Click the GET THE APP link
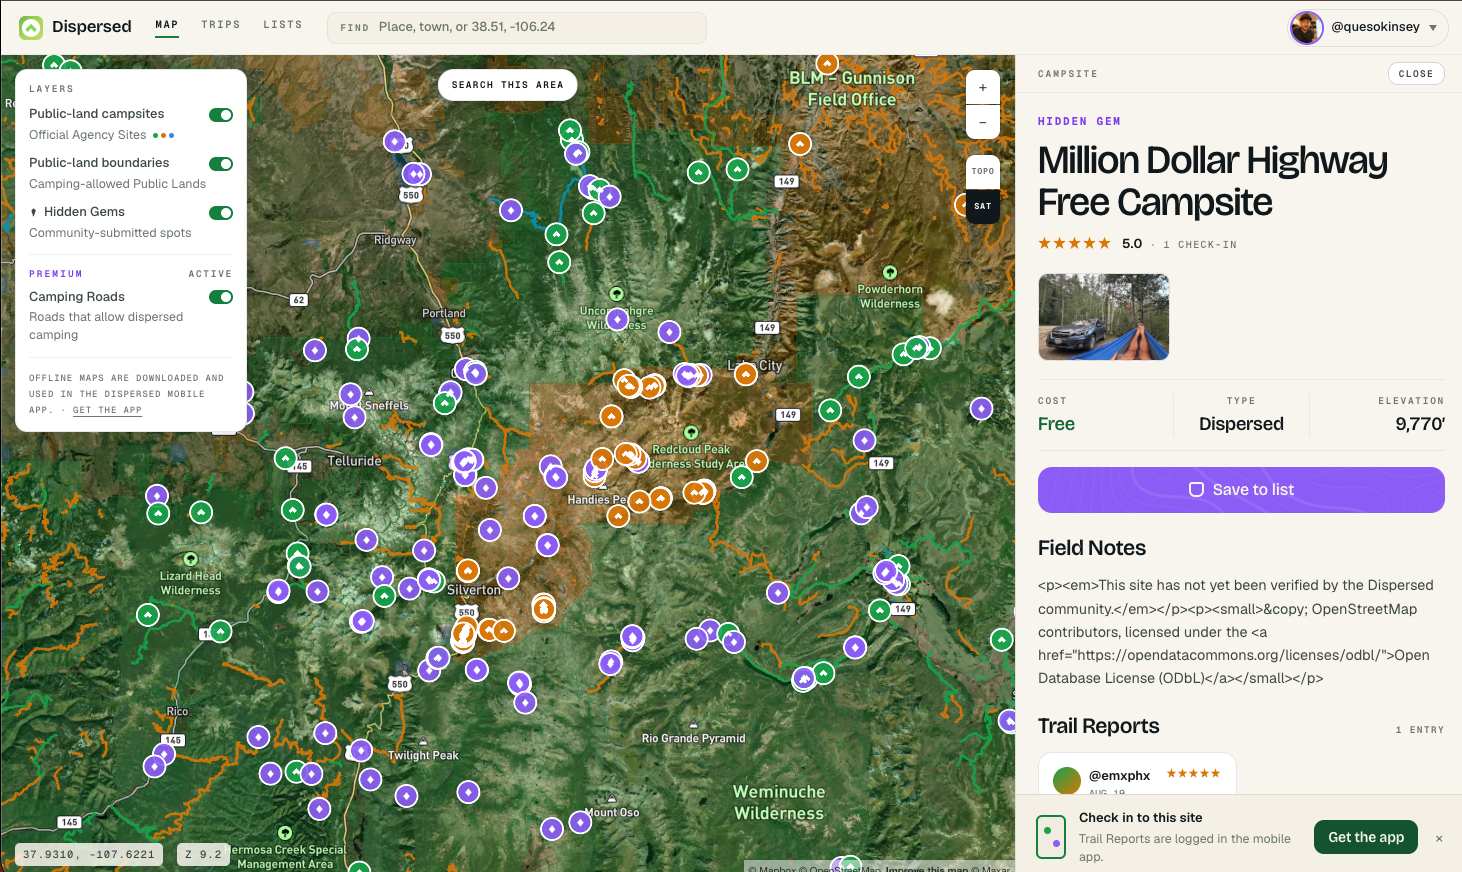1462x872 pixels. coord(107,410)
